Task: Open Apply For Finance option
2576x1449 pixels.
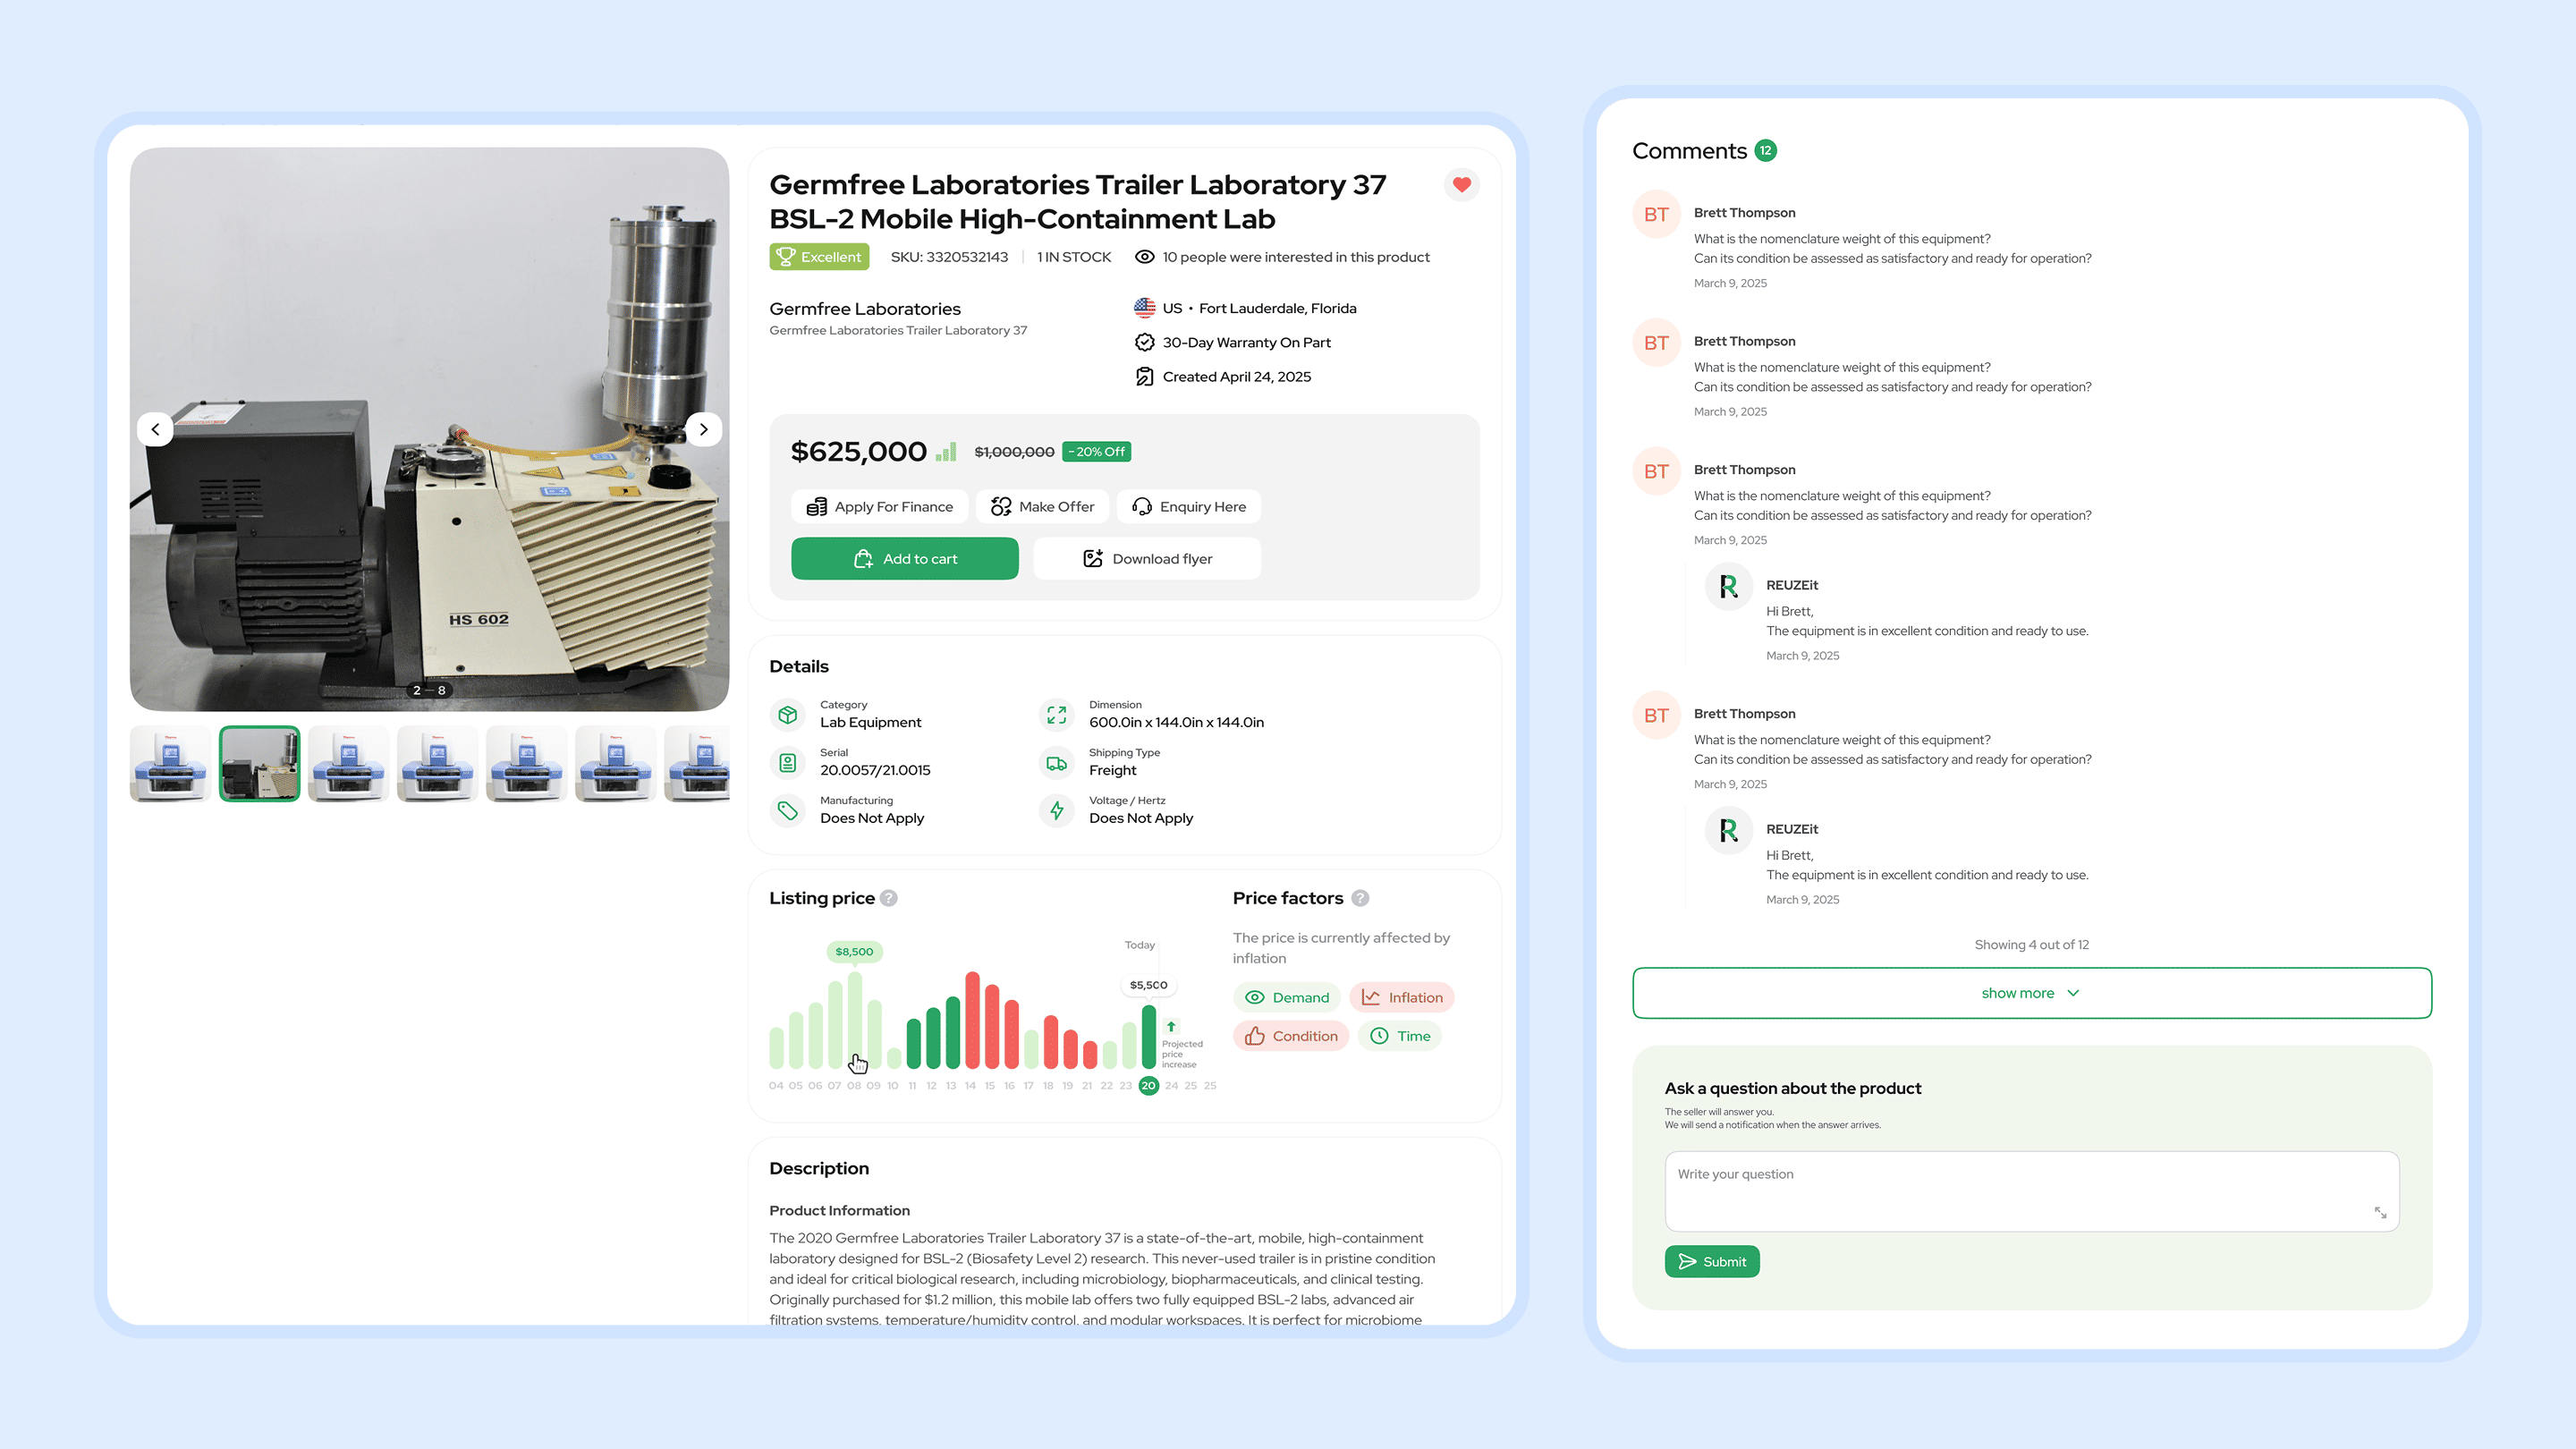Action: click(879, 507)
